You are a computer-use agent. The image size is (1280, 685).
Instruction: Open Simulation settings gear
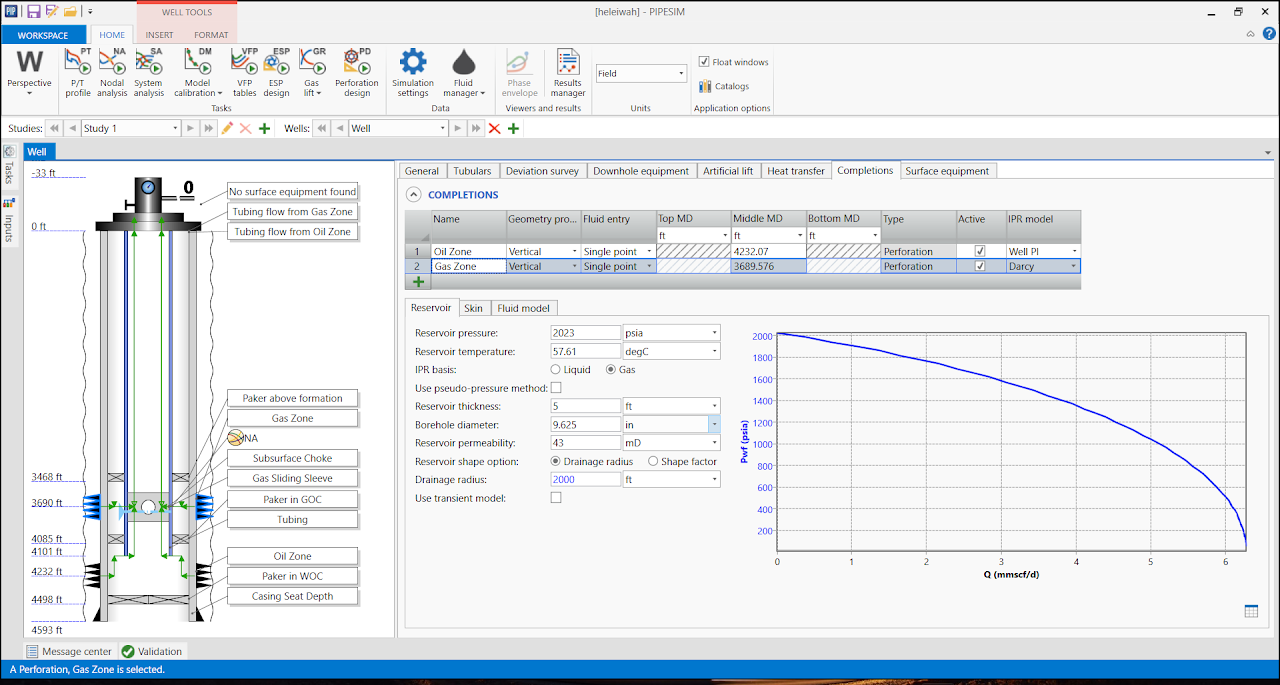(x=413, y=73)
